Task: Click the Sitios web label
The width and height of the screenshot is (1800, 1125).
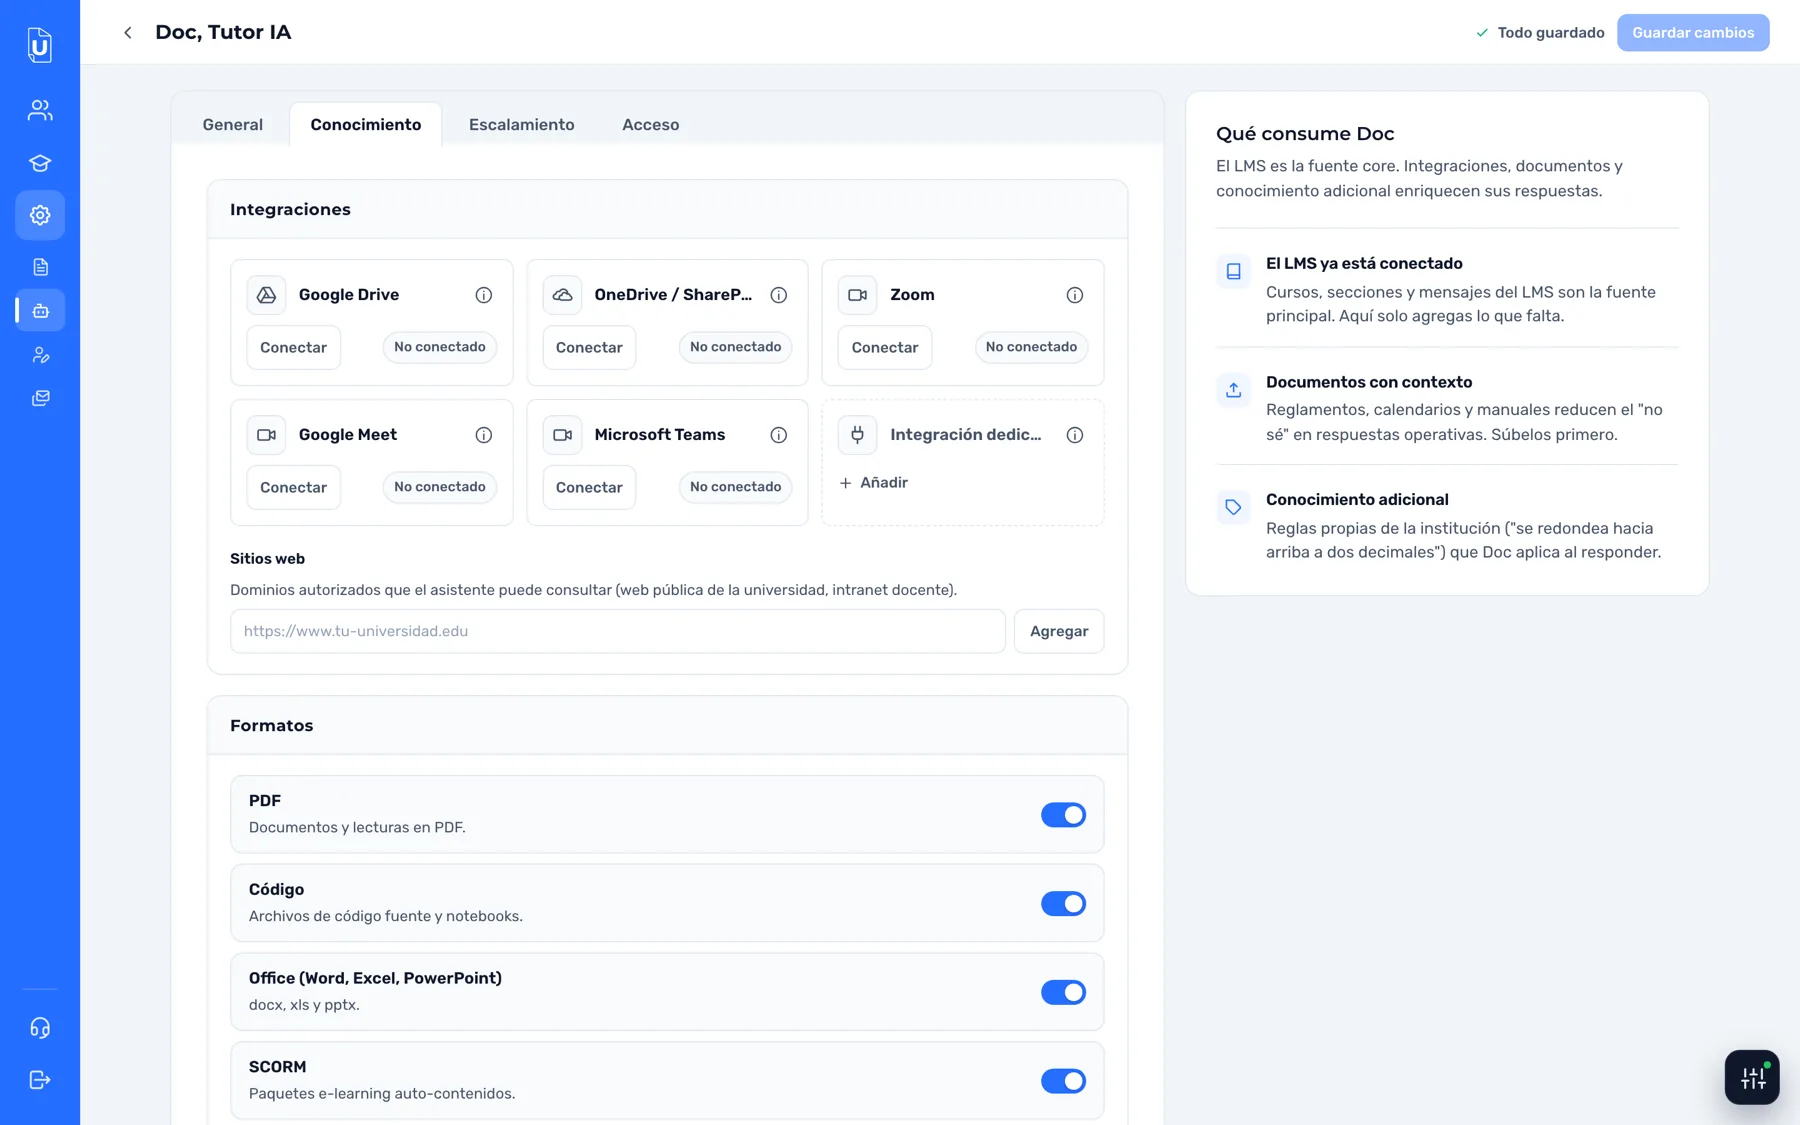Action: click(x=267, y=559)
